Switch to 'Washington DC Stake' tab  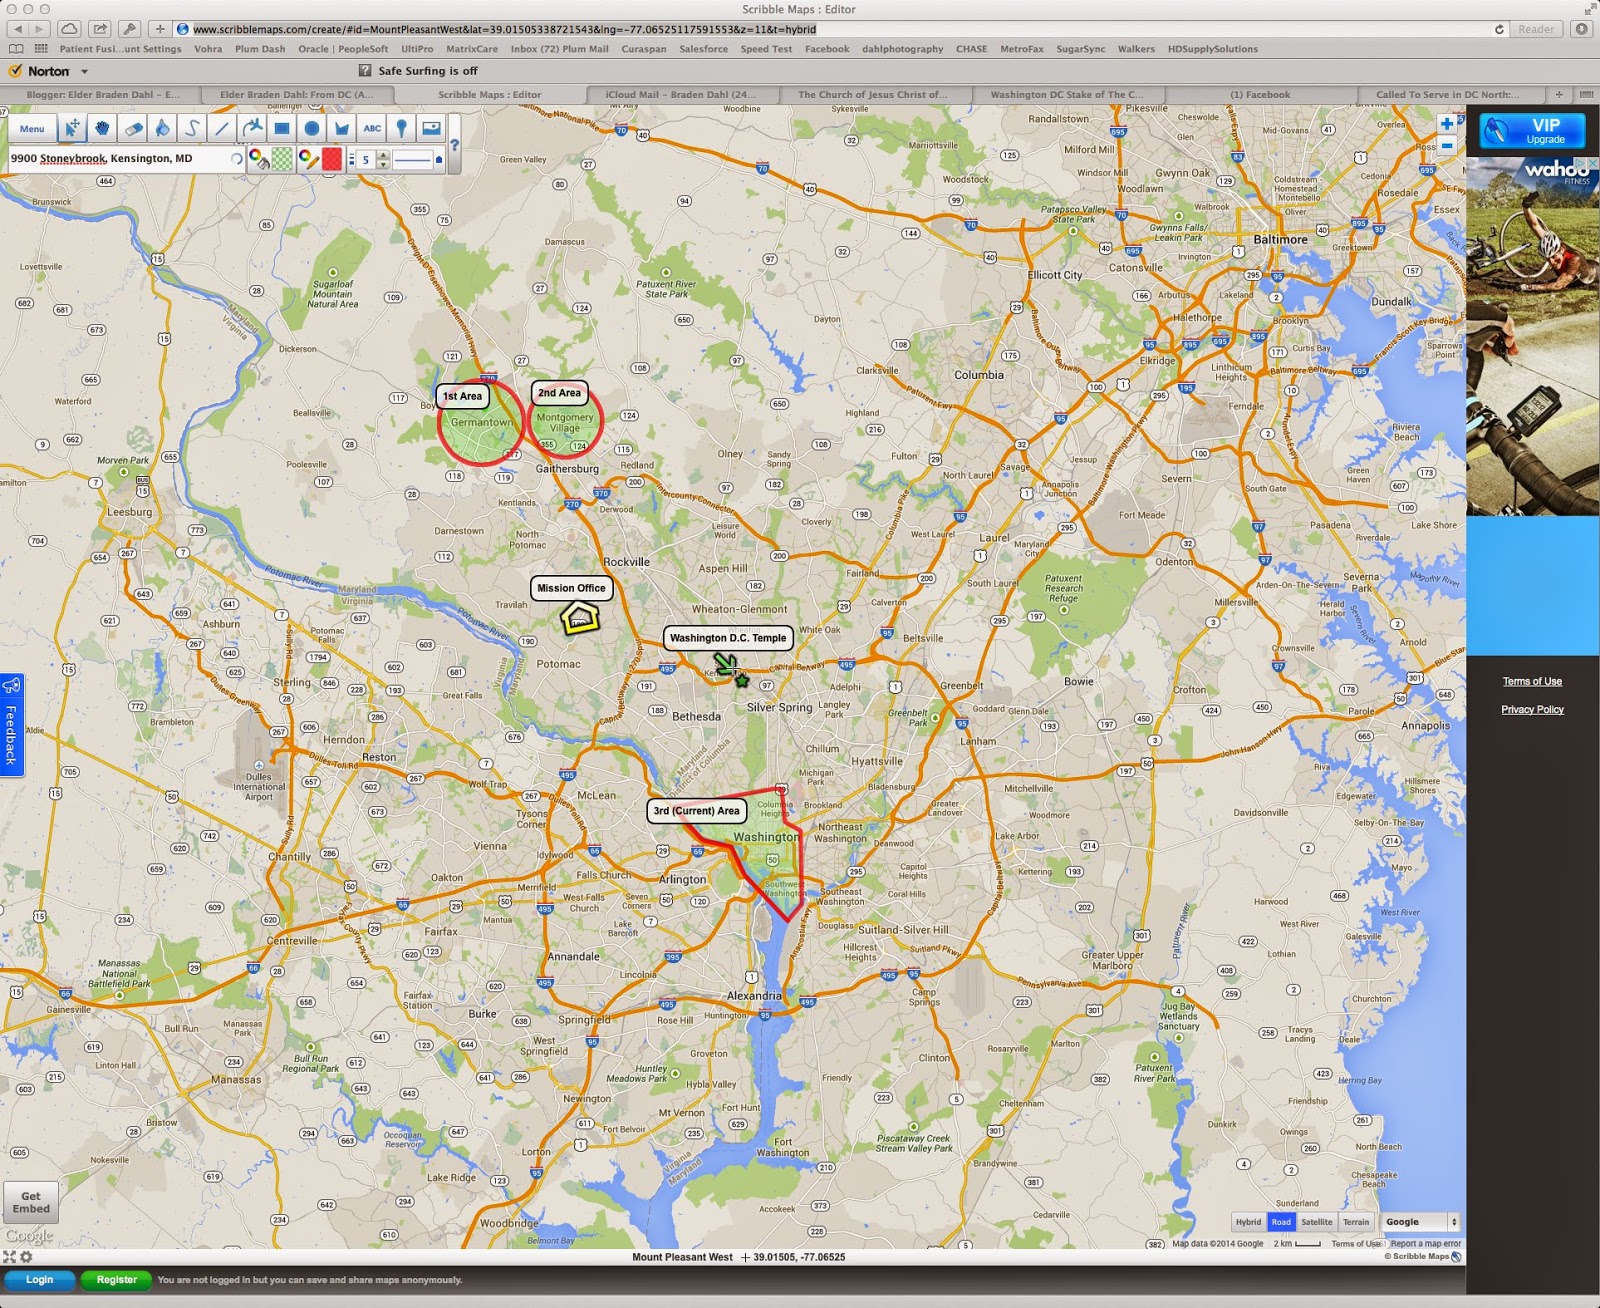click(1067, 95)
